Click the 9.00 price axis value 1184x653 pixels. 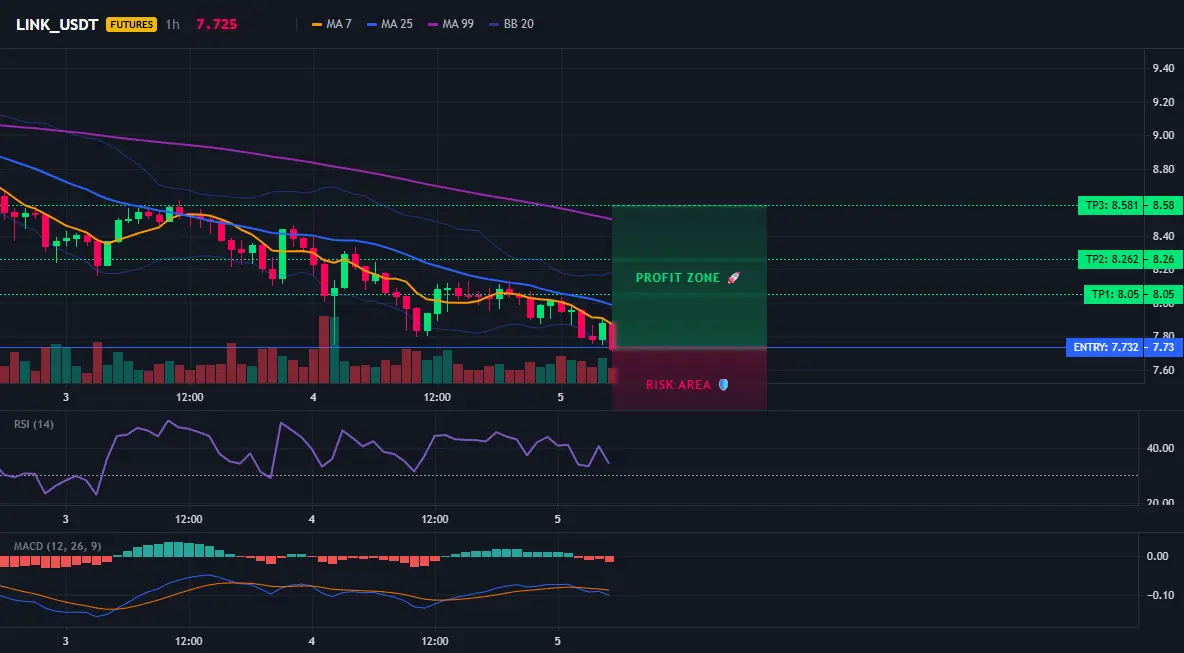point(1163,135)
